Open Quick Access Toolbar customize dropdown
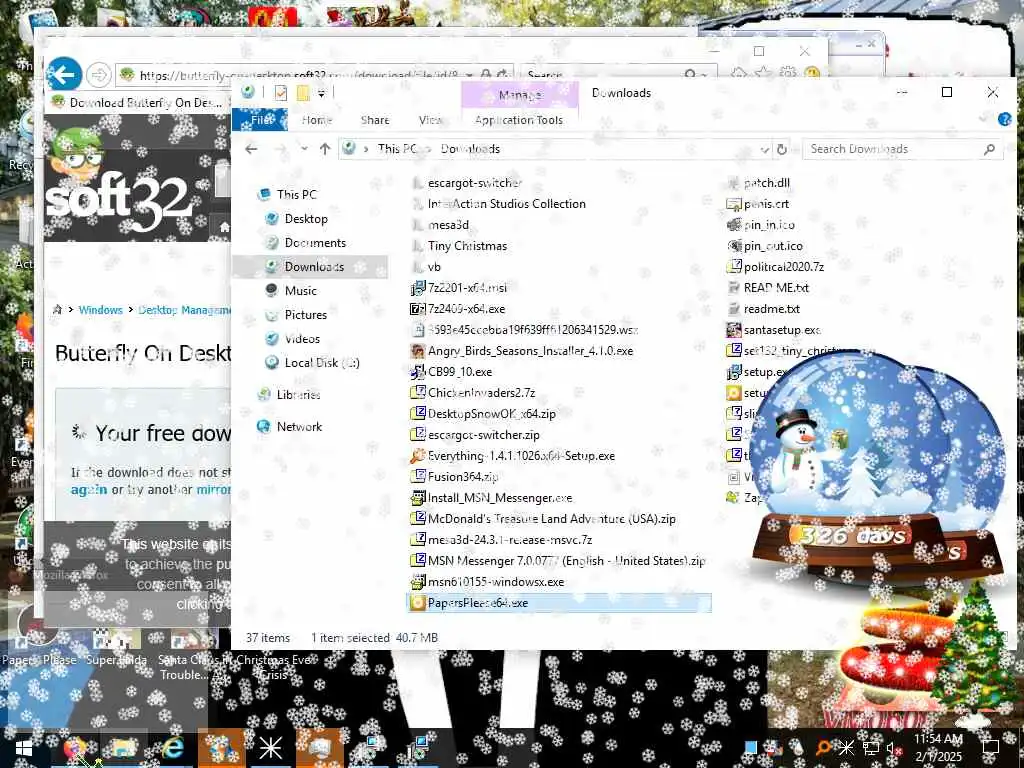The image size is (1024, 768). pos(321,93)
